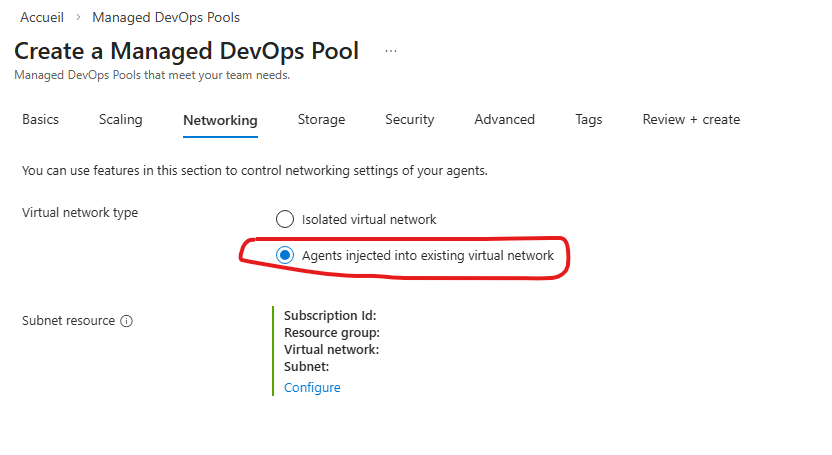The width and height of the screenshot is (832, 455).
Task: Open the Security tab
Action: coord(410,119)
